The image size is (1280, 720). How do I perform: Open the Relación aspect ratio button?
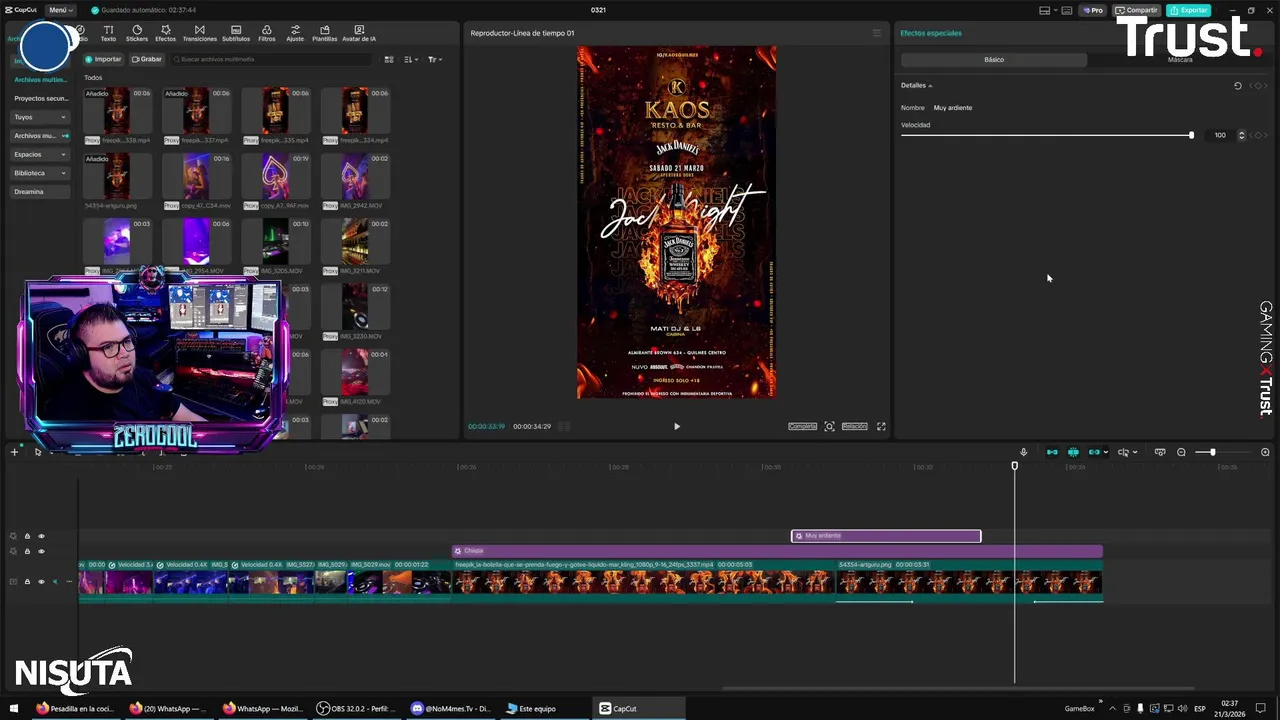pyautogui.click(x=854, y=426)
